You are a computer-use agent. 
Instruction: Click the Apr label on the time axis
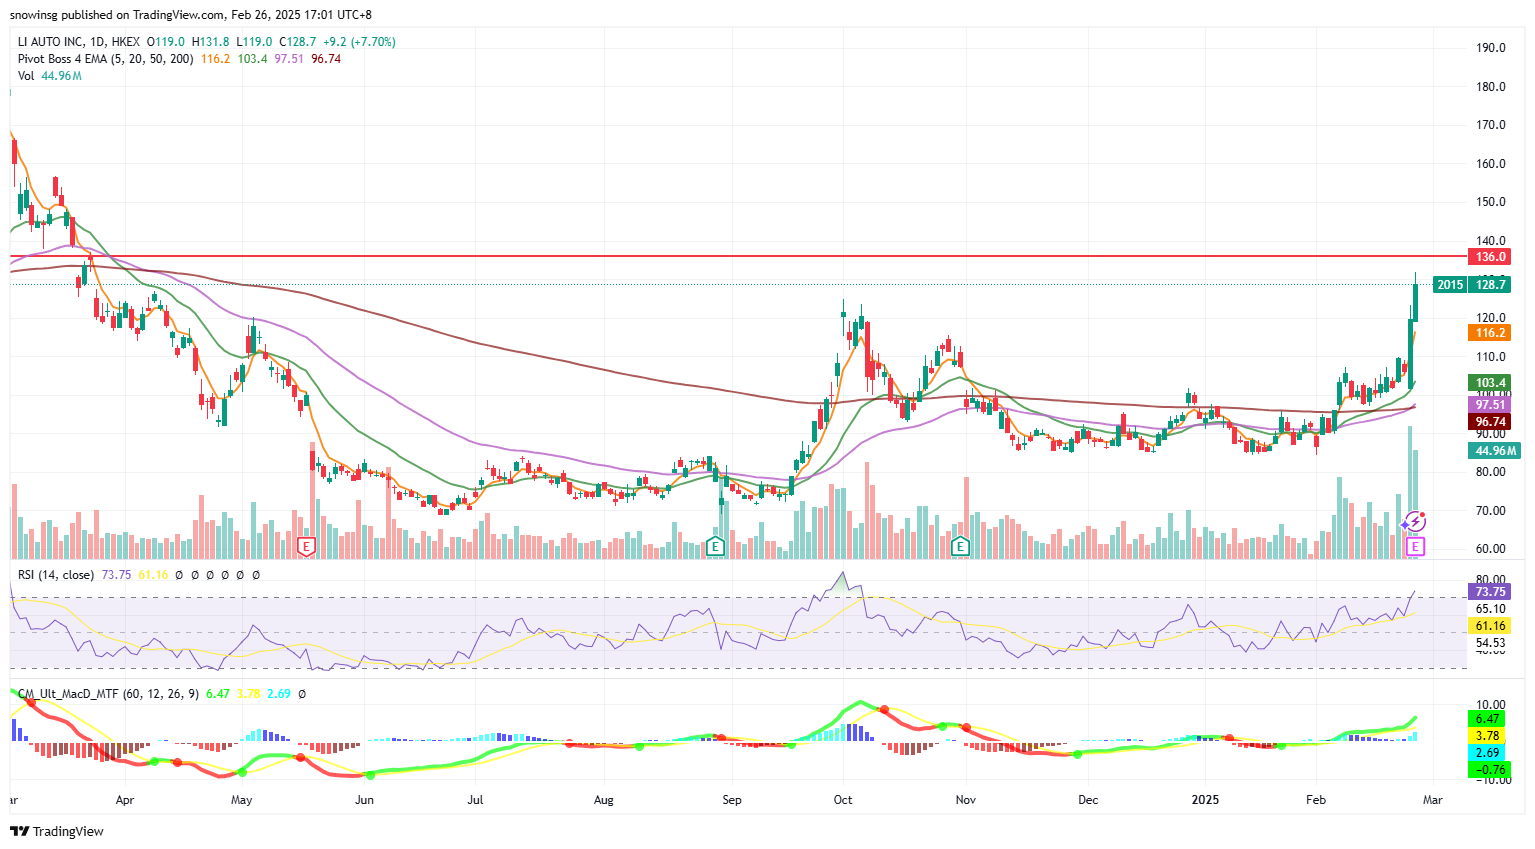(x=125, y=800)
